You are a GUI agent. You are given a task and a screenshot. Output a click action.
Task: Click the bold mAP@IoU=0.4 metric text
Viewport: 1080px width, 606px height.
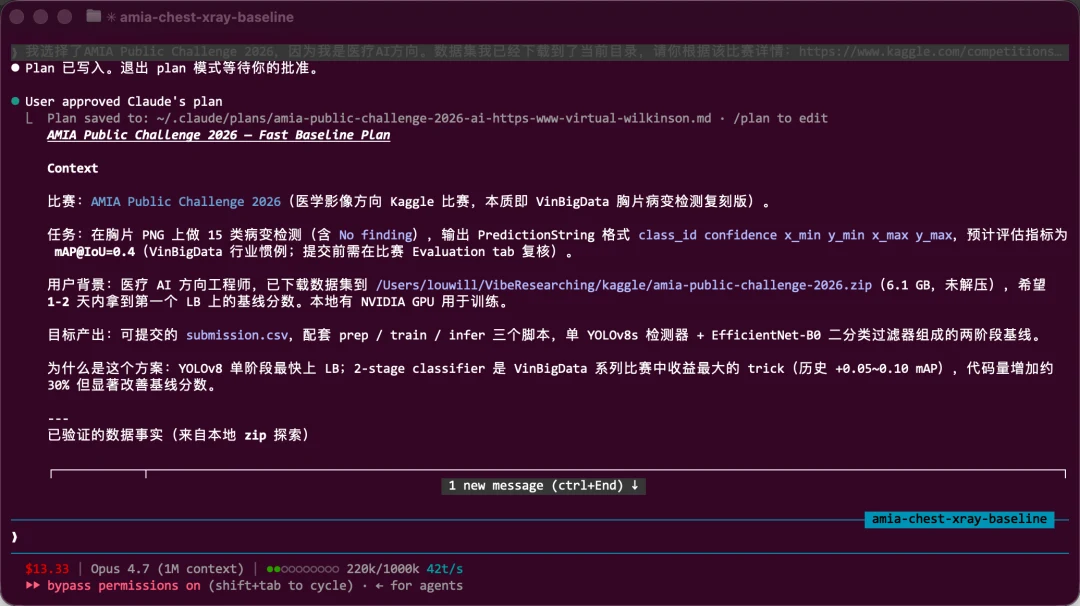point(95,252)
